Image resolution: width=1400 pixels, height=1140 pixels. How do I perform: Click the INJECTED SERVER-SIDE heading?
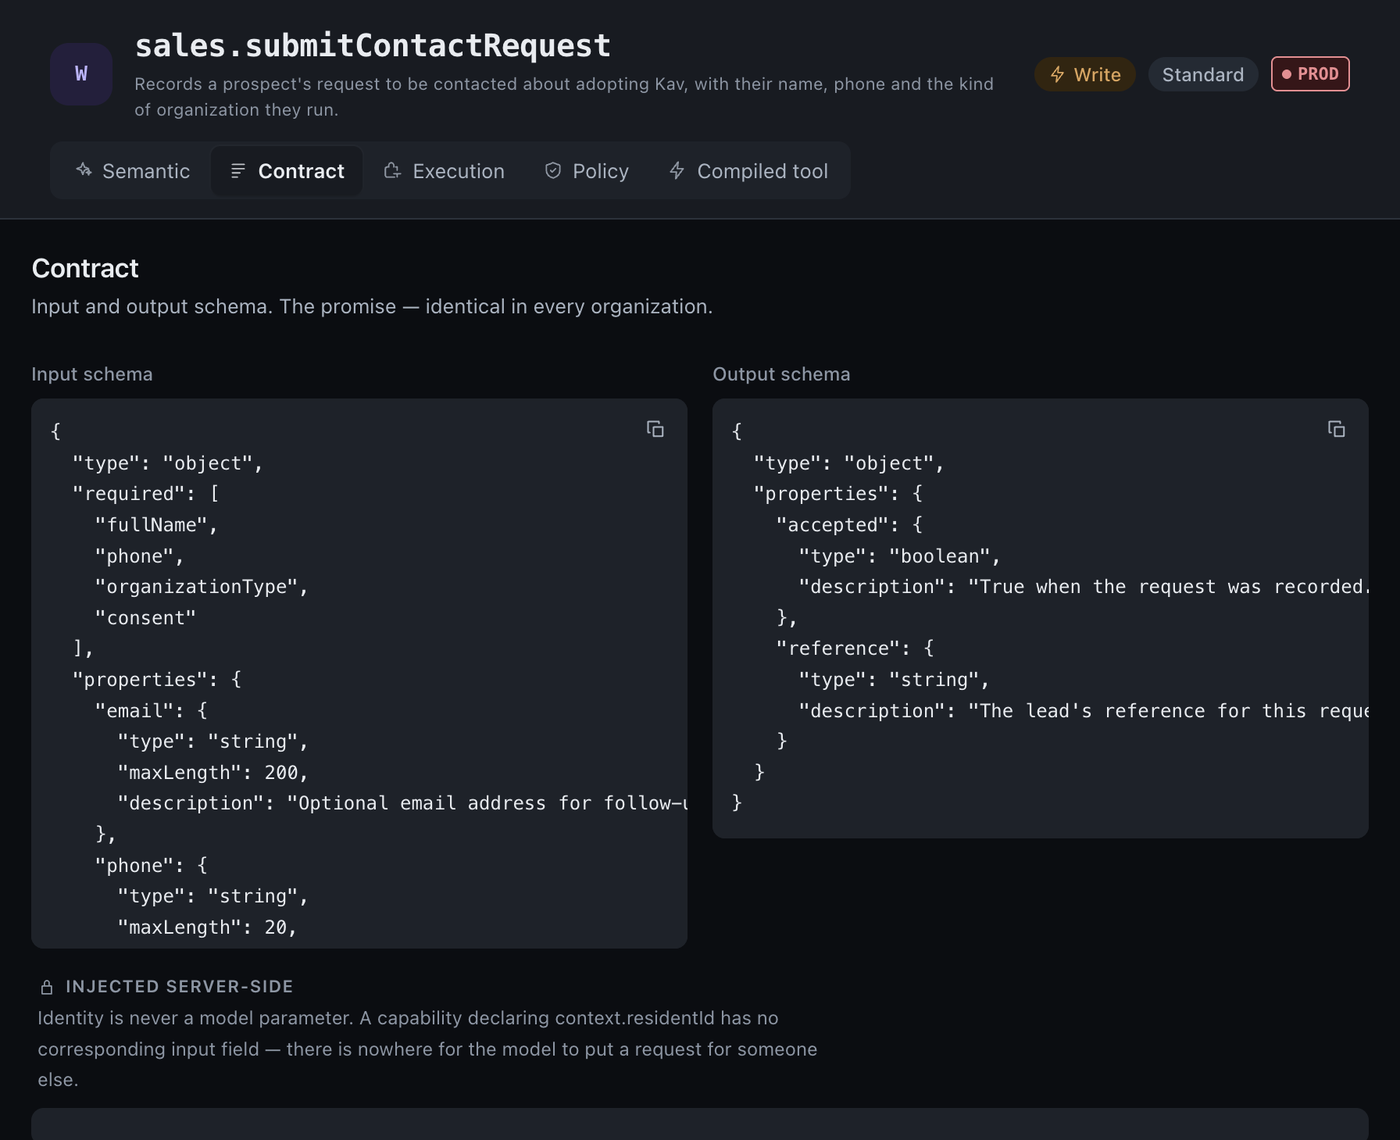click(180, 987)
